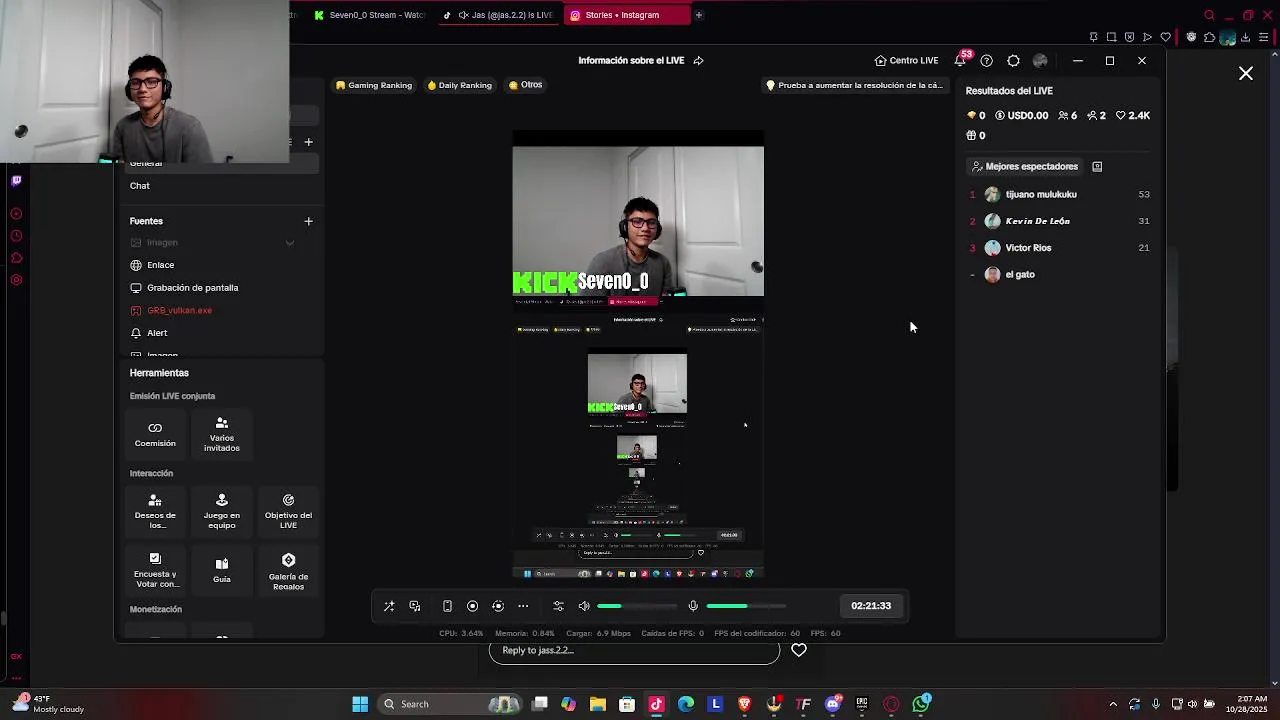The width and height of the screenshot is (1280, 720).
Task: Open the Otros ranking tab
Action: point(525,85)
